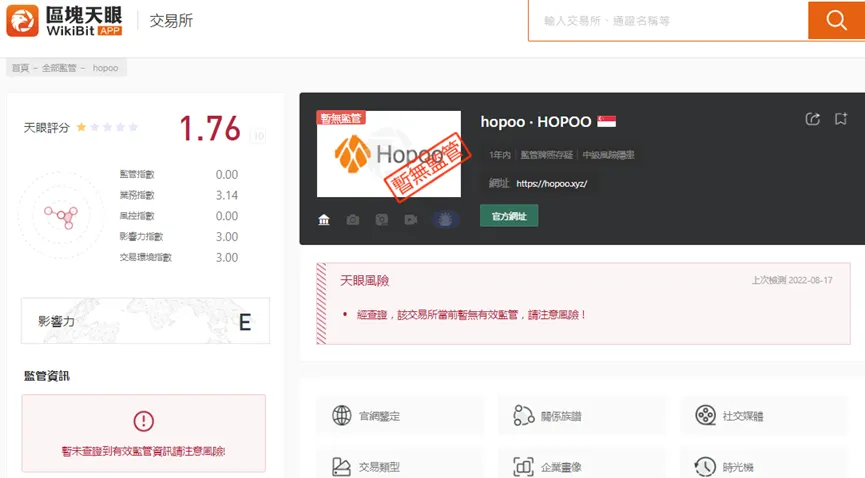Click the 官方網址 green button
Screen dimensions: 865x478
coord(509,216)
